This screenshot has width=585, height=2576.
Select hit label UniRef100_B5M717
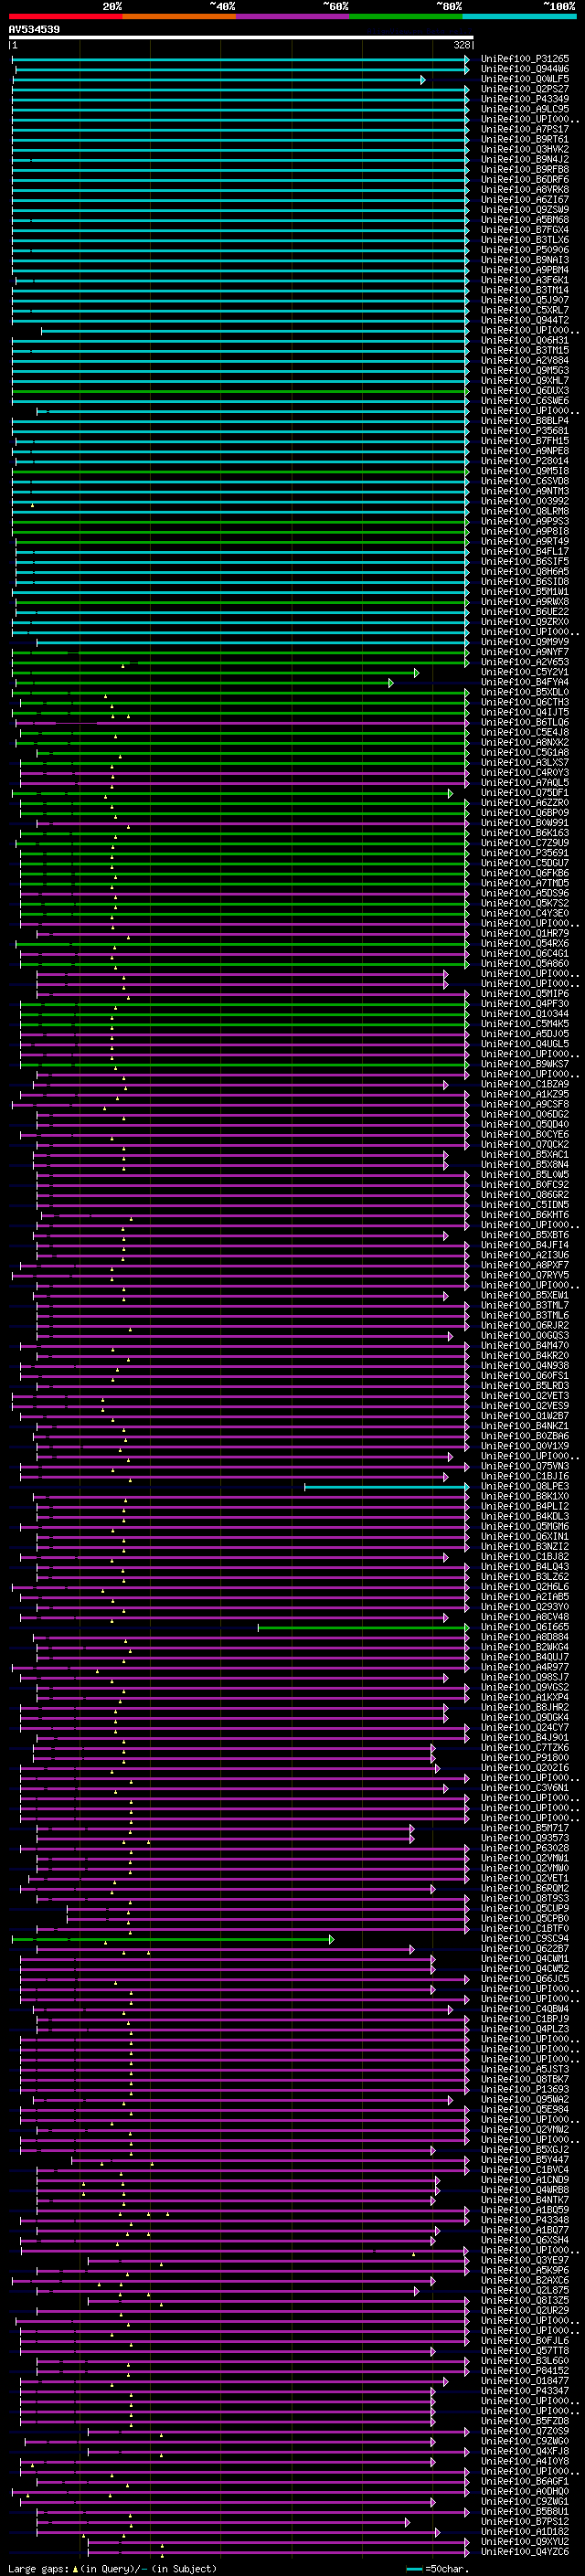tap(525, 1829)
